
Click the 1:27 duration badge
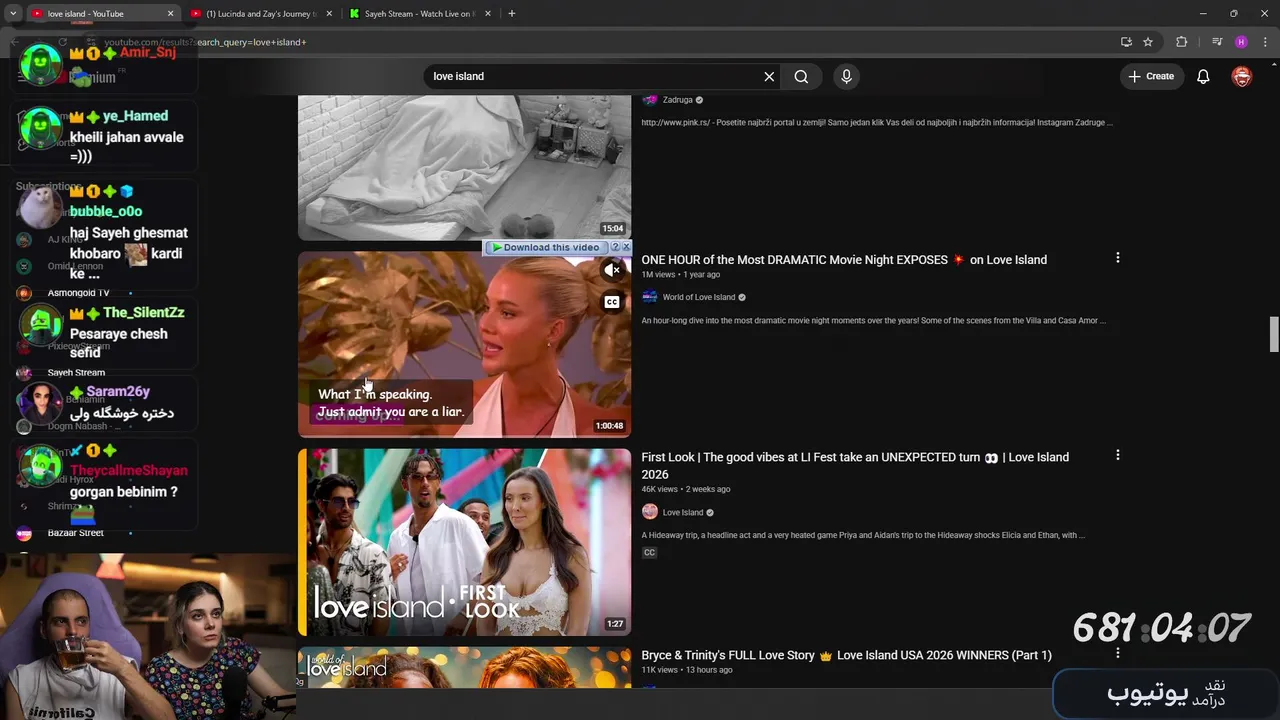[x=615, y=624]
